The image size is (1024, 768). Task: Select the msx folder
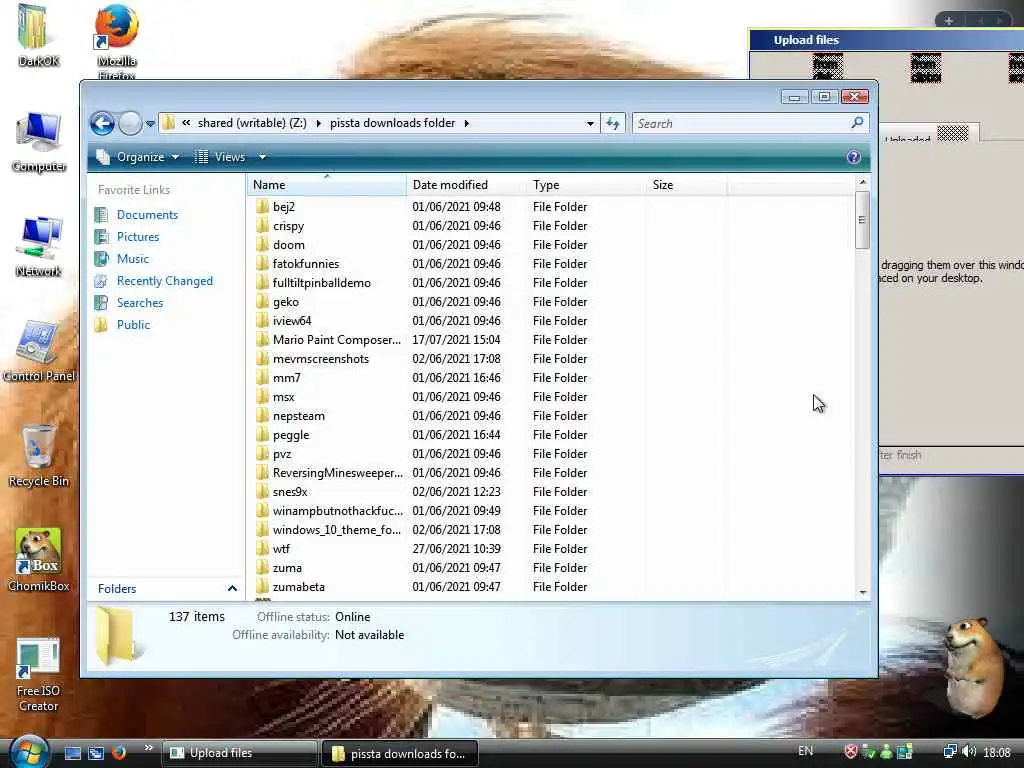click(x=283, y=396)
